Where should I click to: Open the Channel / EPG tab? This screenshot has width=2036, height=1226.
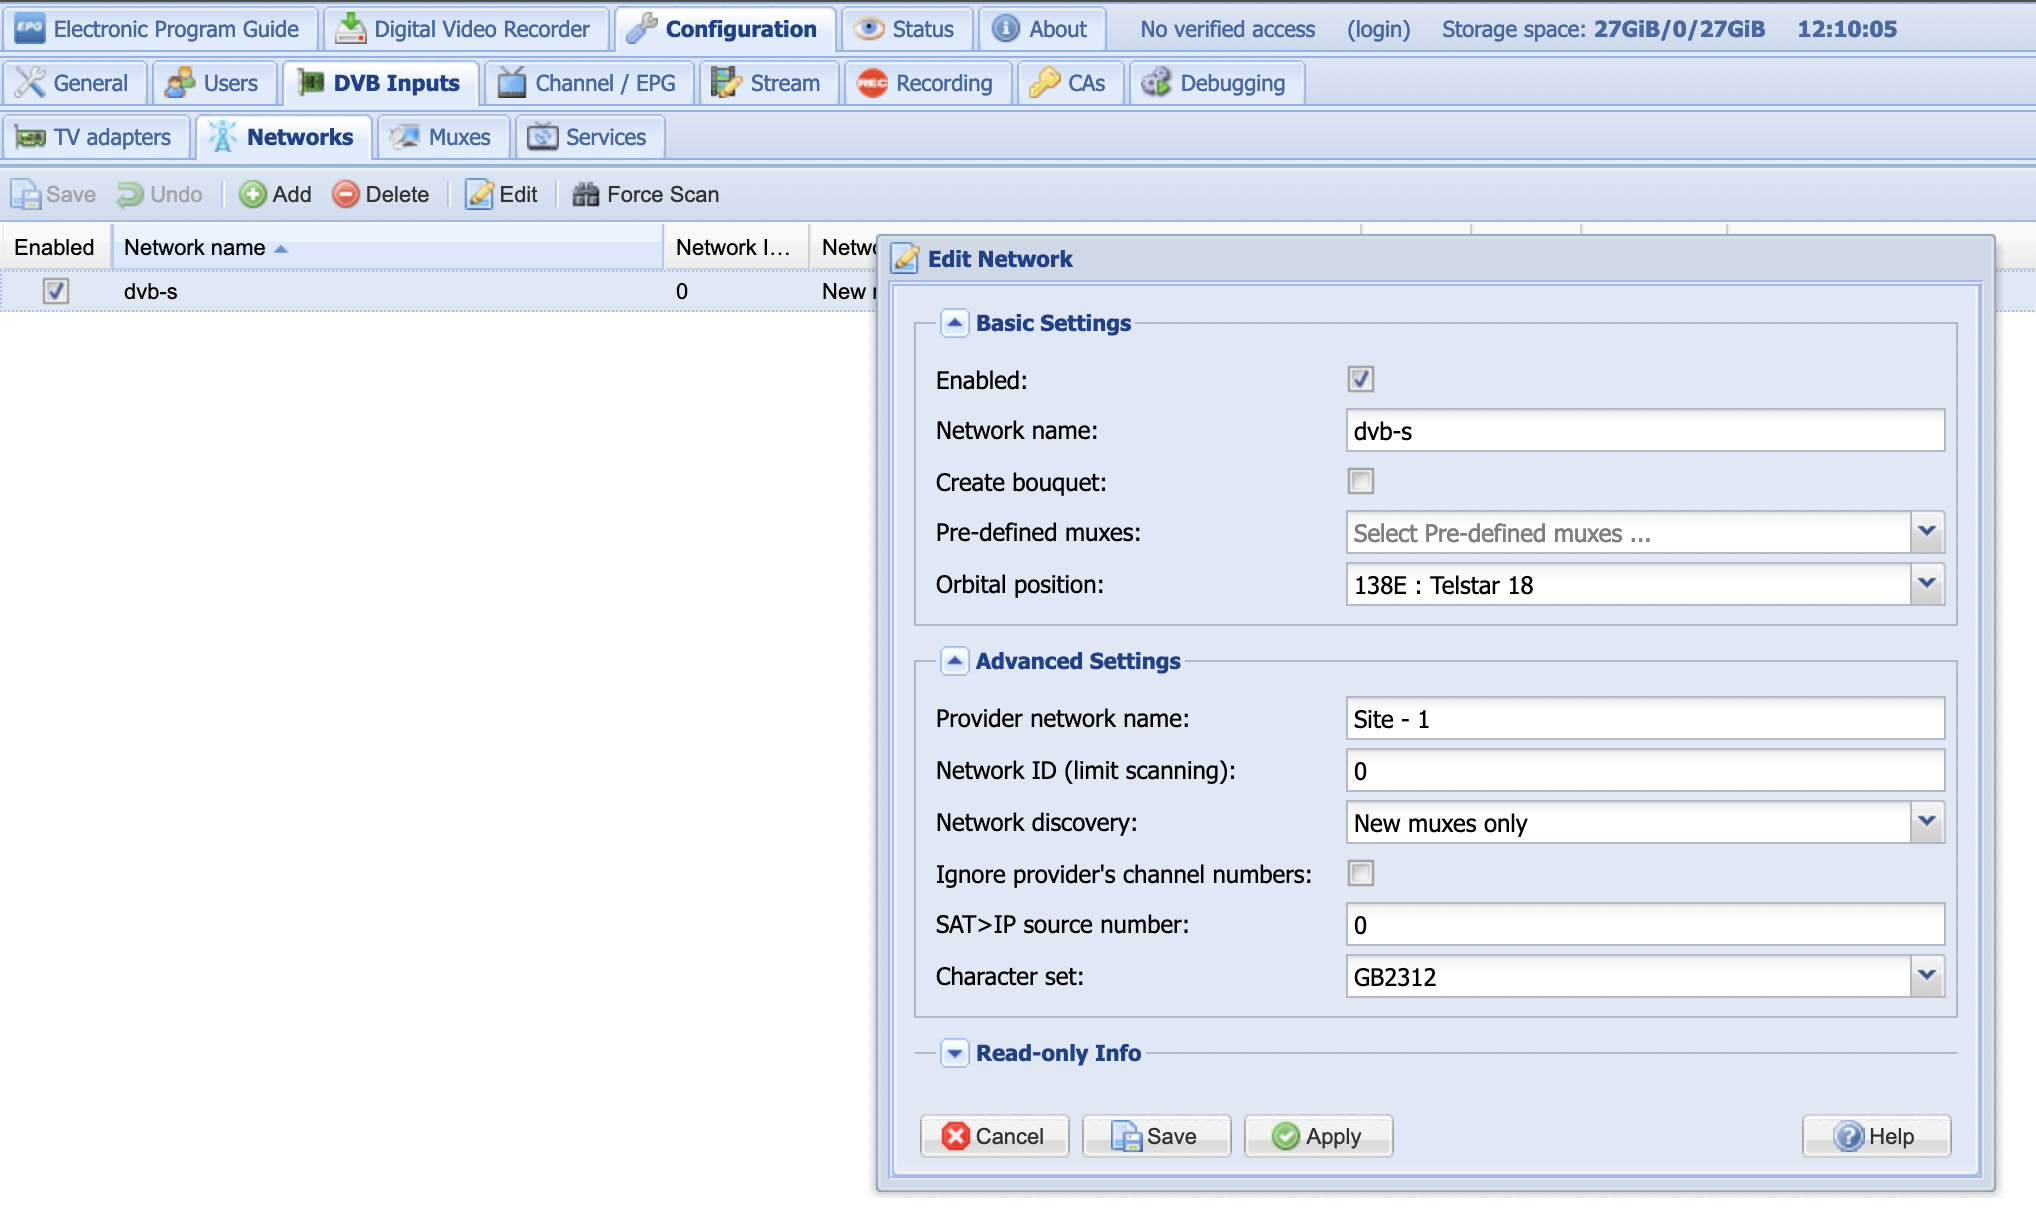click(589, 83)
